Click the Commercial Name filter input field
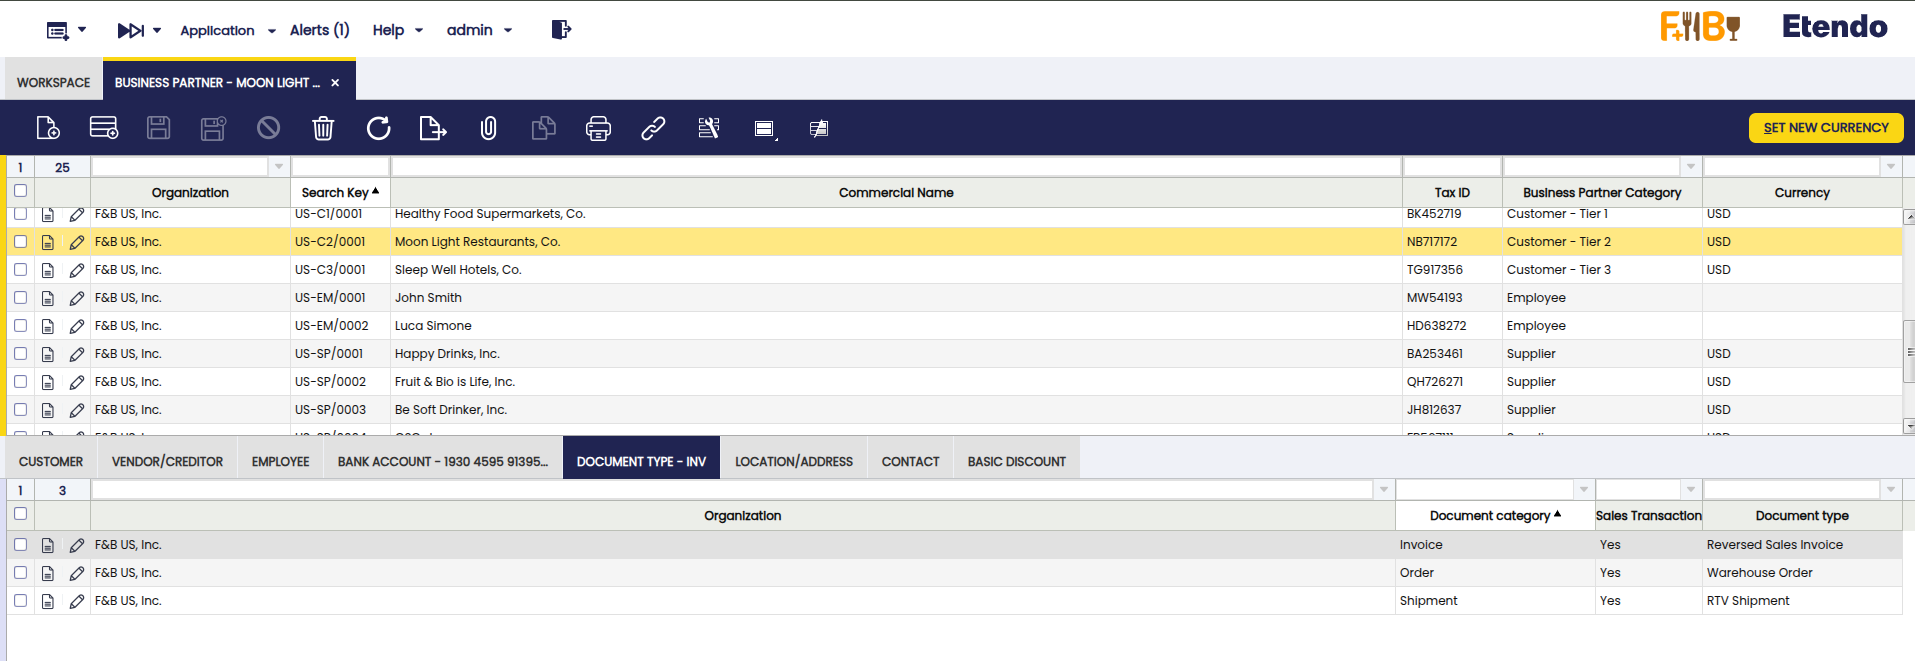The width and height of the screenshot is (1915, 661). pyautogui.click(x=895, y=167)
